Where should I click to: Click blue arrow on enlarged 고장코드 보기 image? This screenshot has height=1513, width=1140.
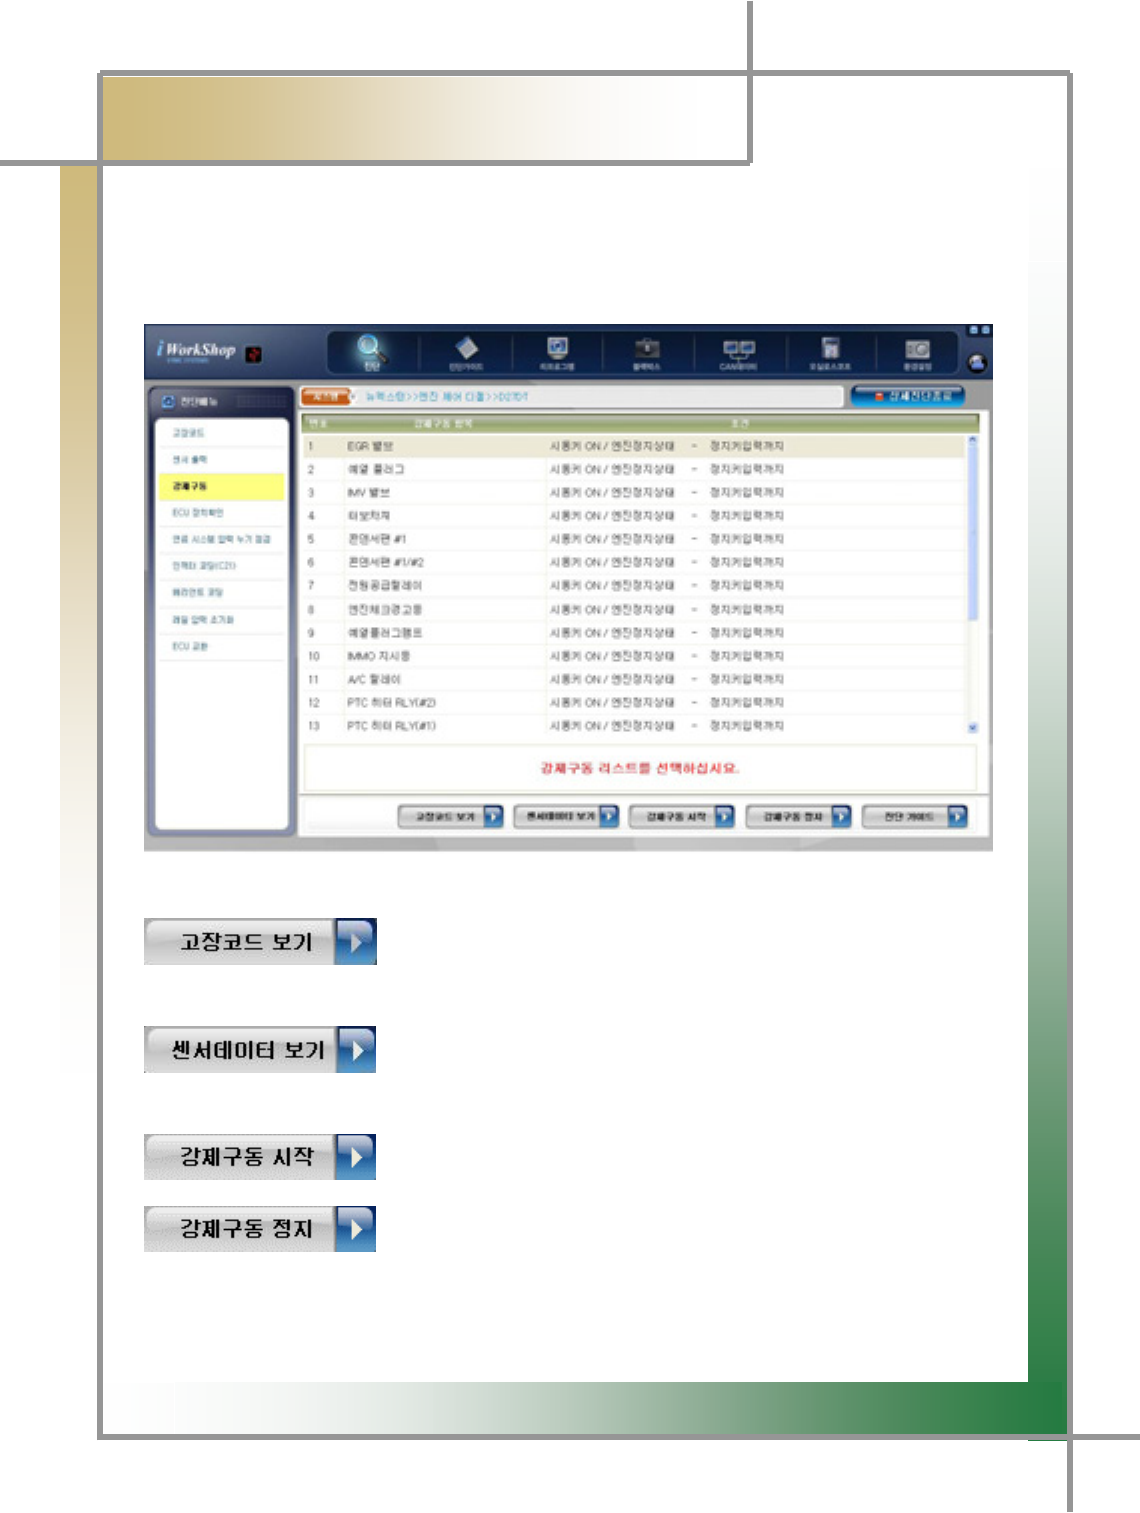(x=355, y=941)
